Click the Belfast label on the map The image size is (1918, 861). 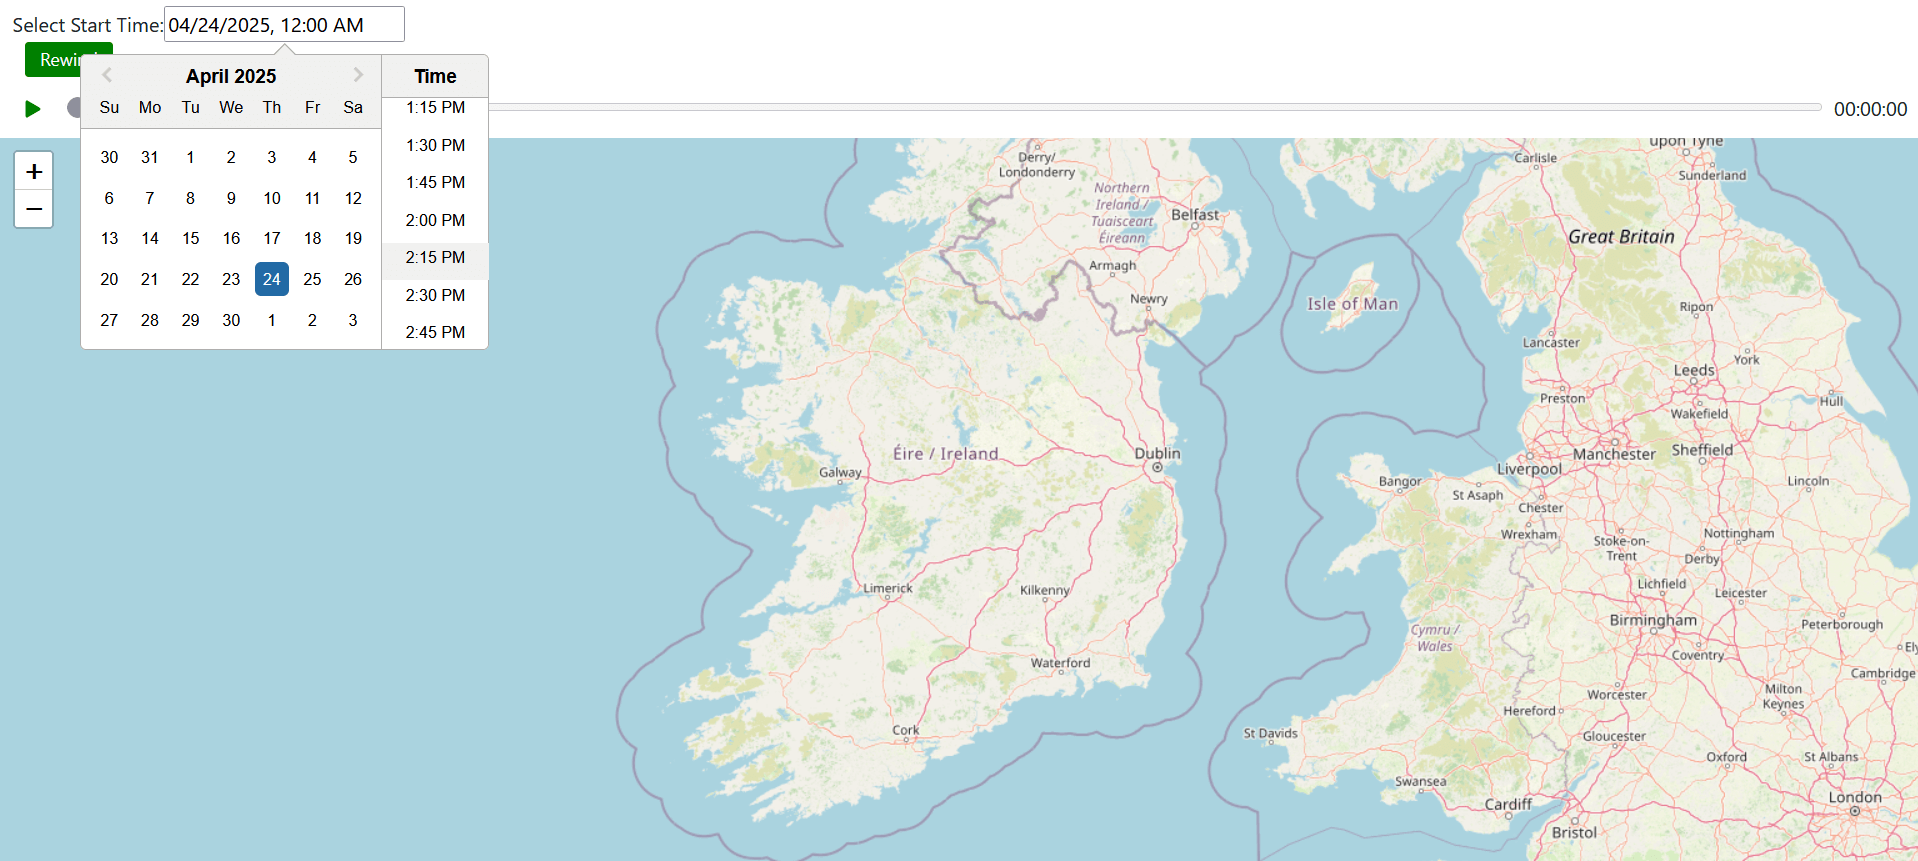click(1195, 214)
